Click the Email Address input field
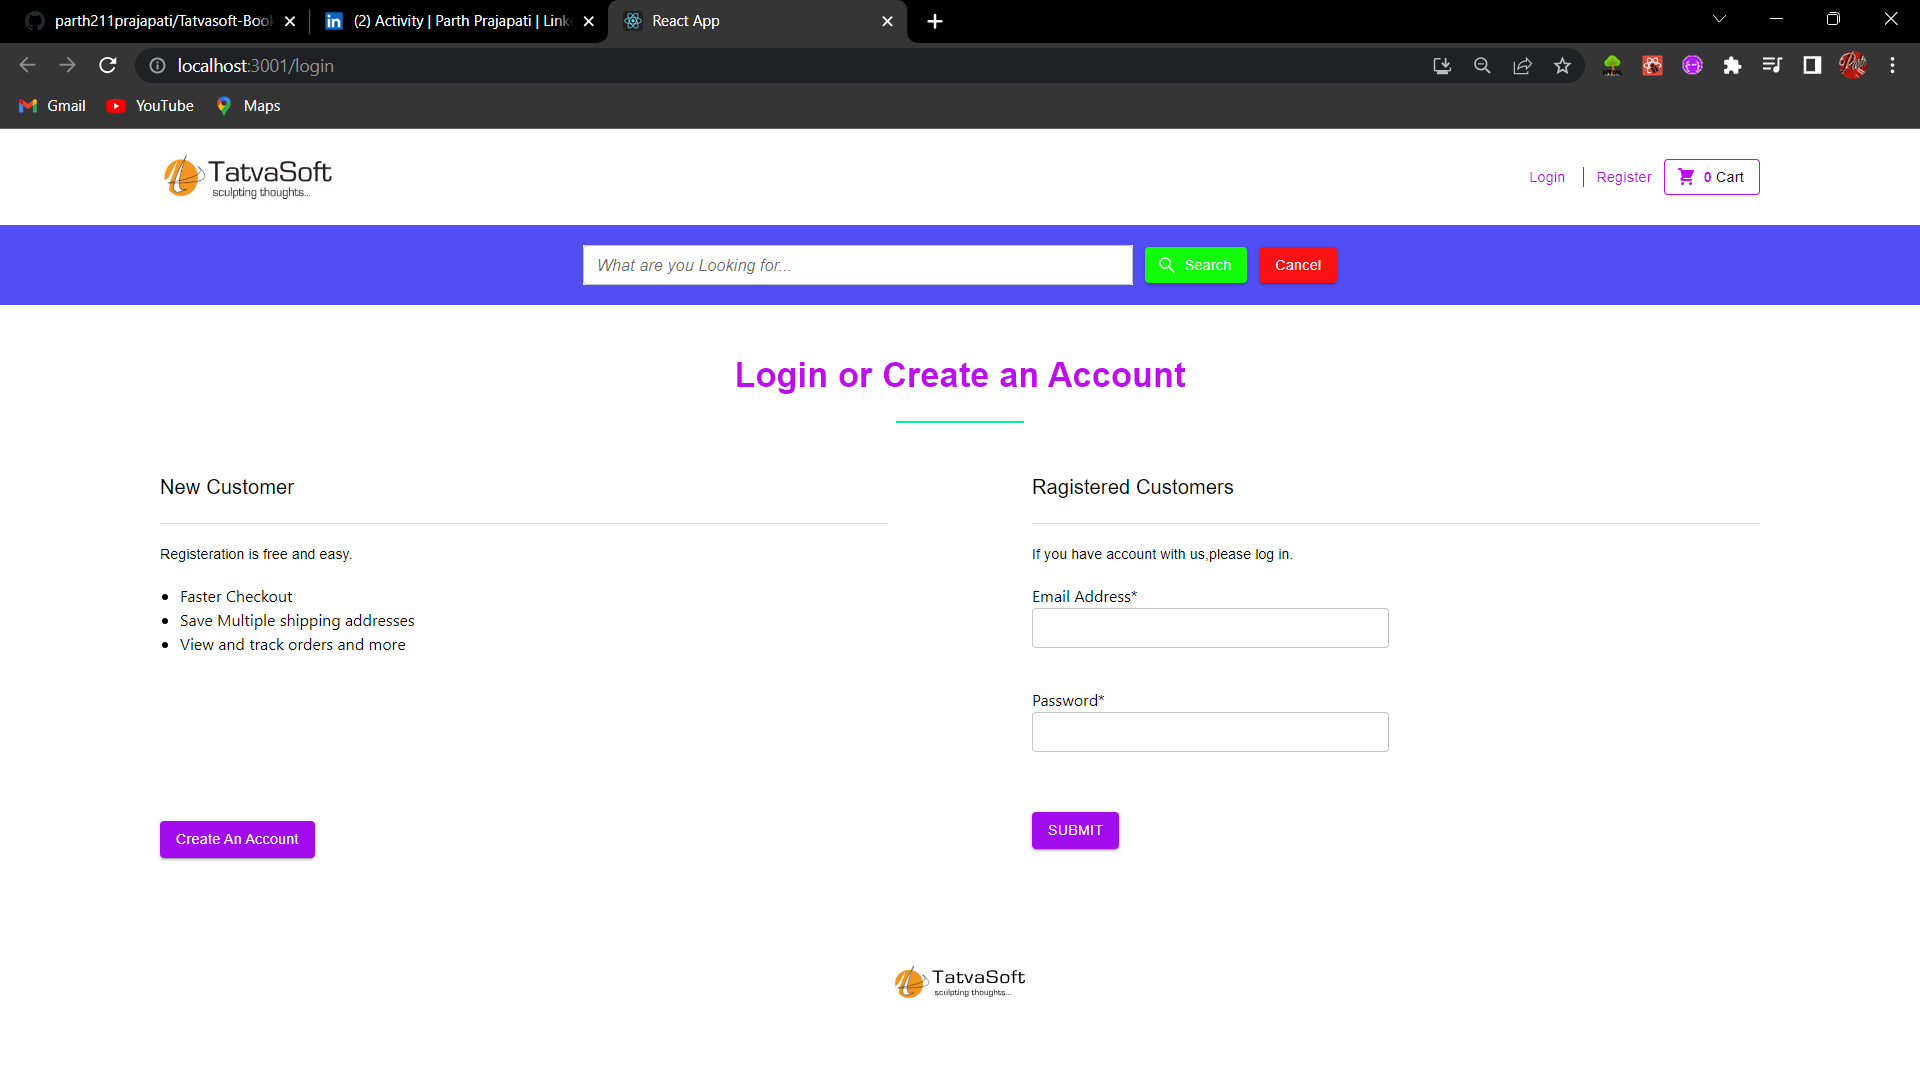Screen dimensions: 1920x1080 tap(1209, 628)
